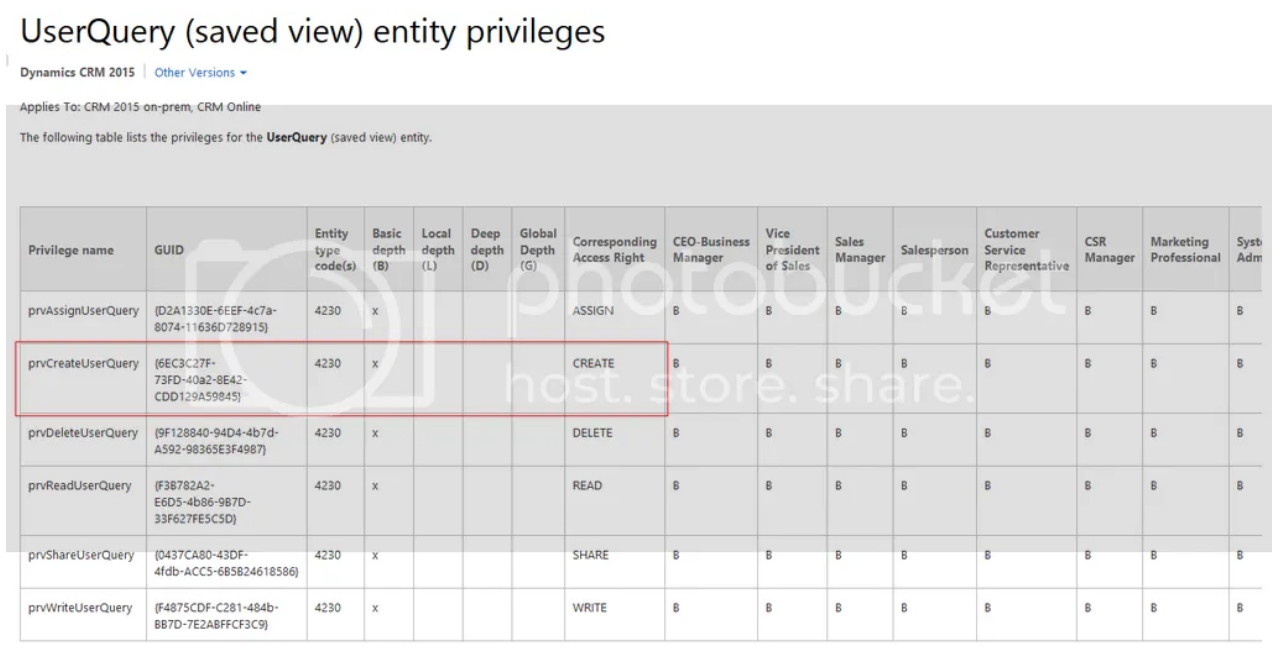1276x649 pixels.
Task: Select the prvDeleteUserQuery row name
Action: coord(82,433)
